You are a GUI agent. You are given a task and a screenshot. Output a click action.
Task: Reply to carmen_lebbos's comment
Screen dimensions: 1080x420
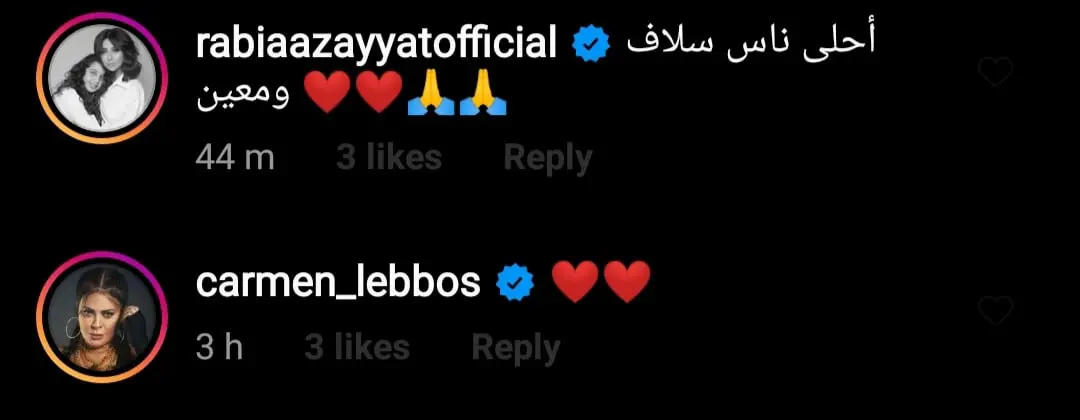click(x=516, y=348)
